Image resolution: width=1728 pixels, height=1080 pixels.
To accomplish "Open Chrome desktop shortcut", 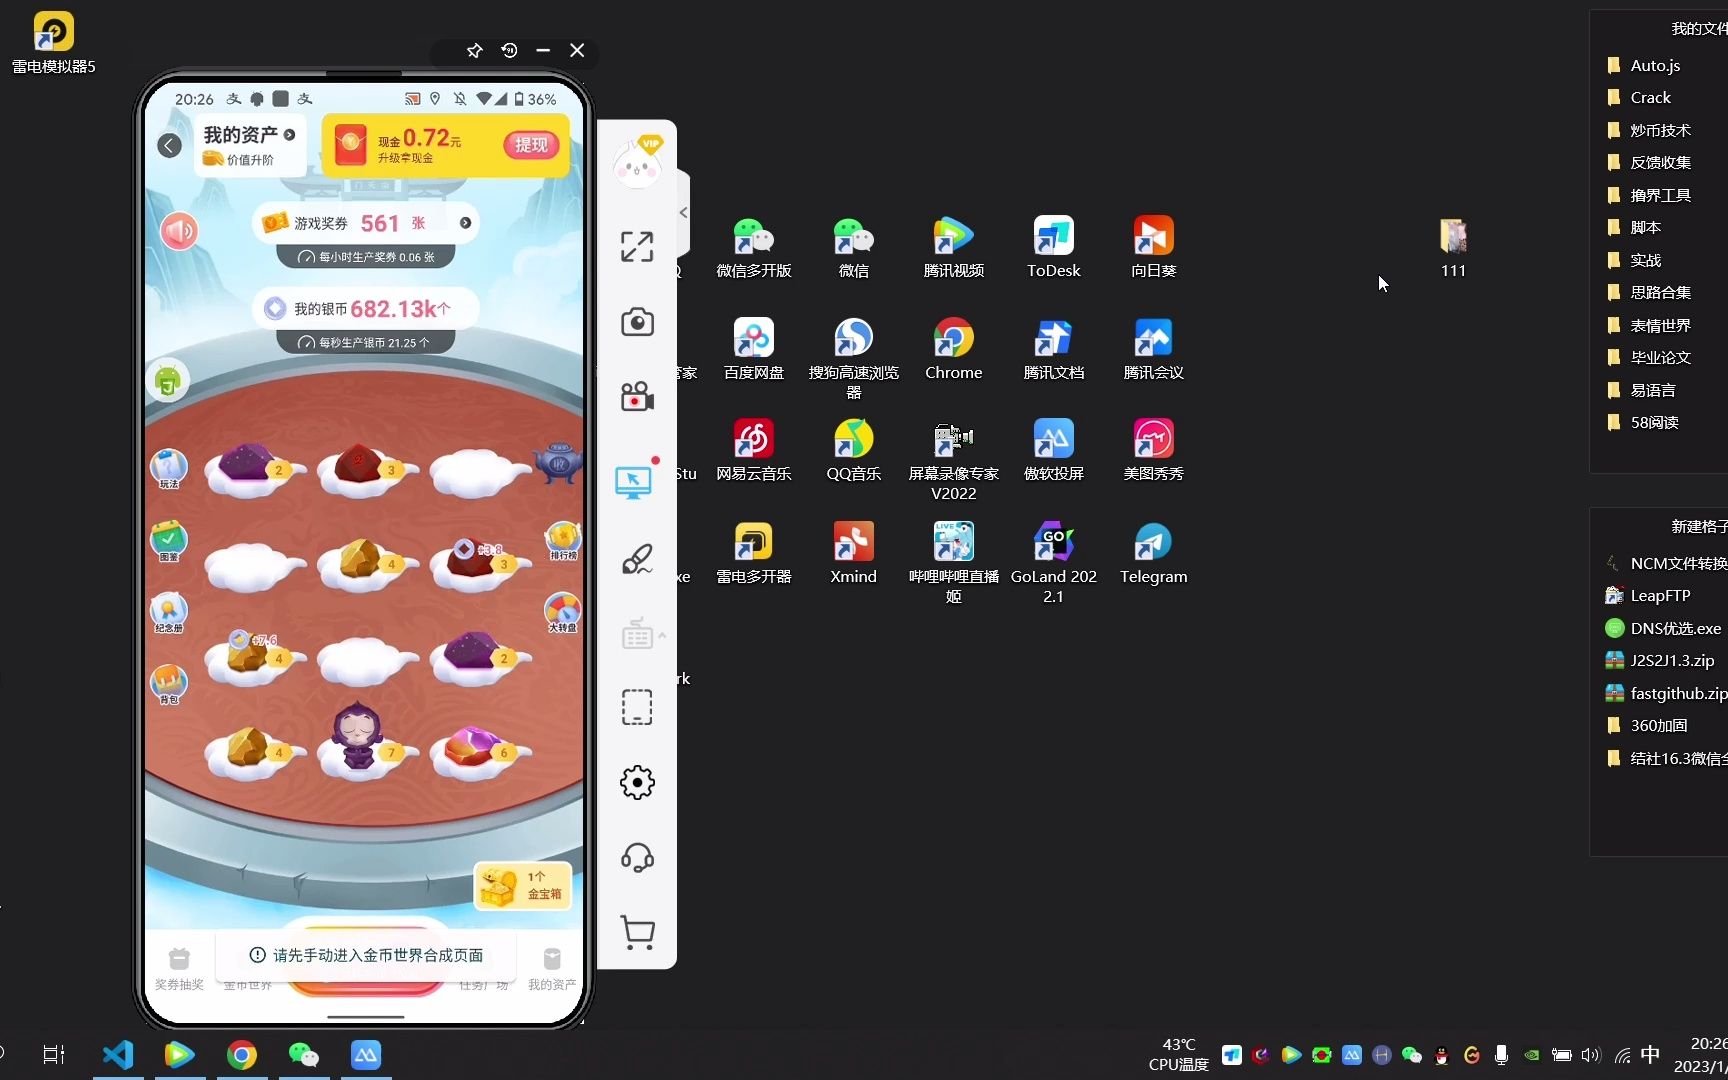I will click(954, 350).
